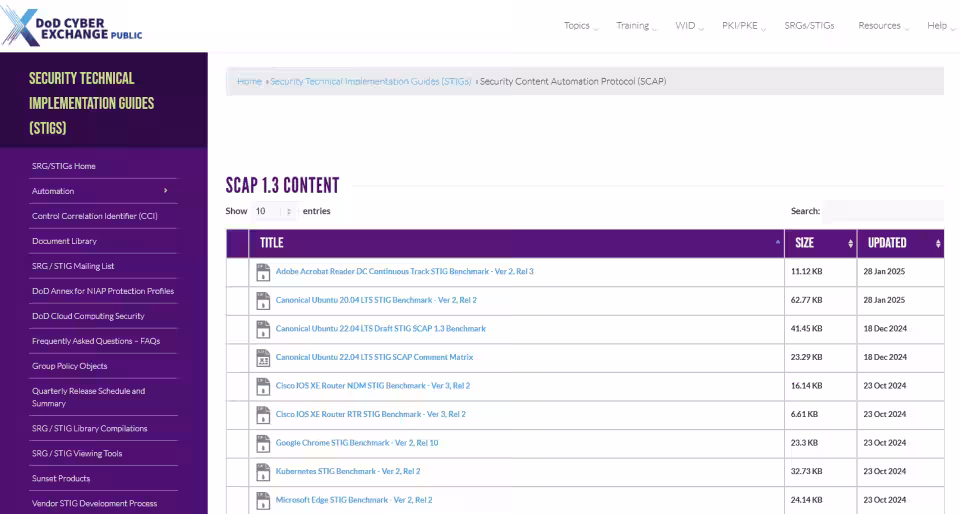Open the Topics navigation dropdown

580,26
